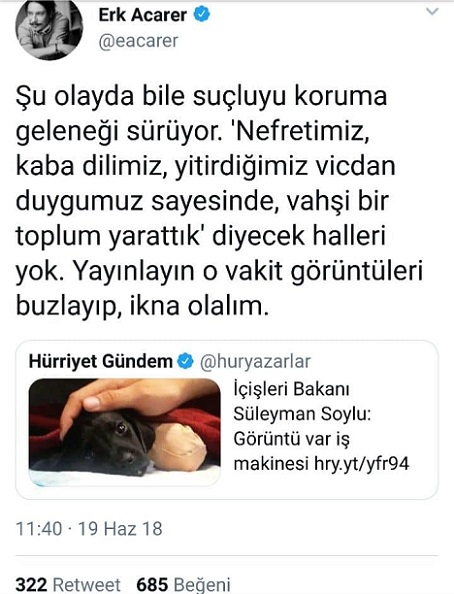The width and height of the screenshot is (454, 594).
Task: Open the quoted Hürriyet Gündem tweet card
Action: click(x=227, y=420)
